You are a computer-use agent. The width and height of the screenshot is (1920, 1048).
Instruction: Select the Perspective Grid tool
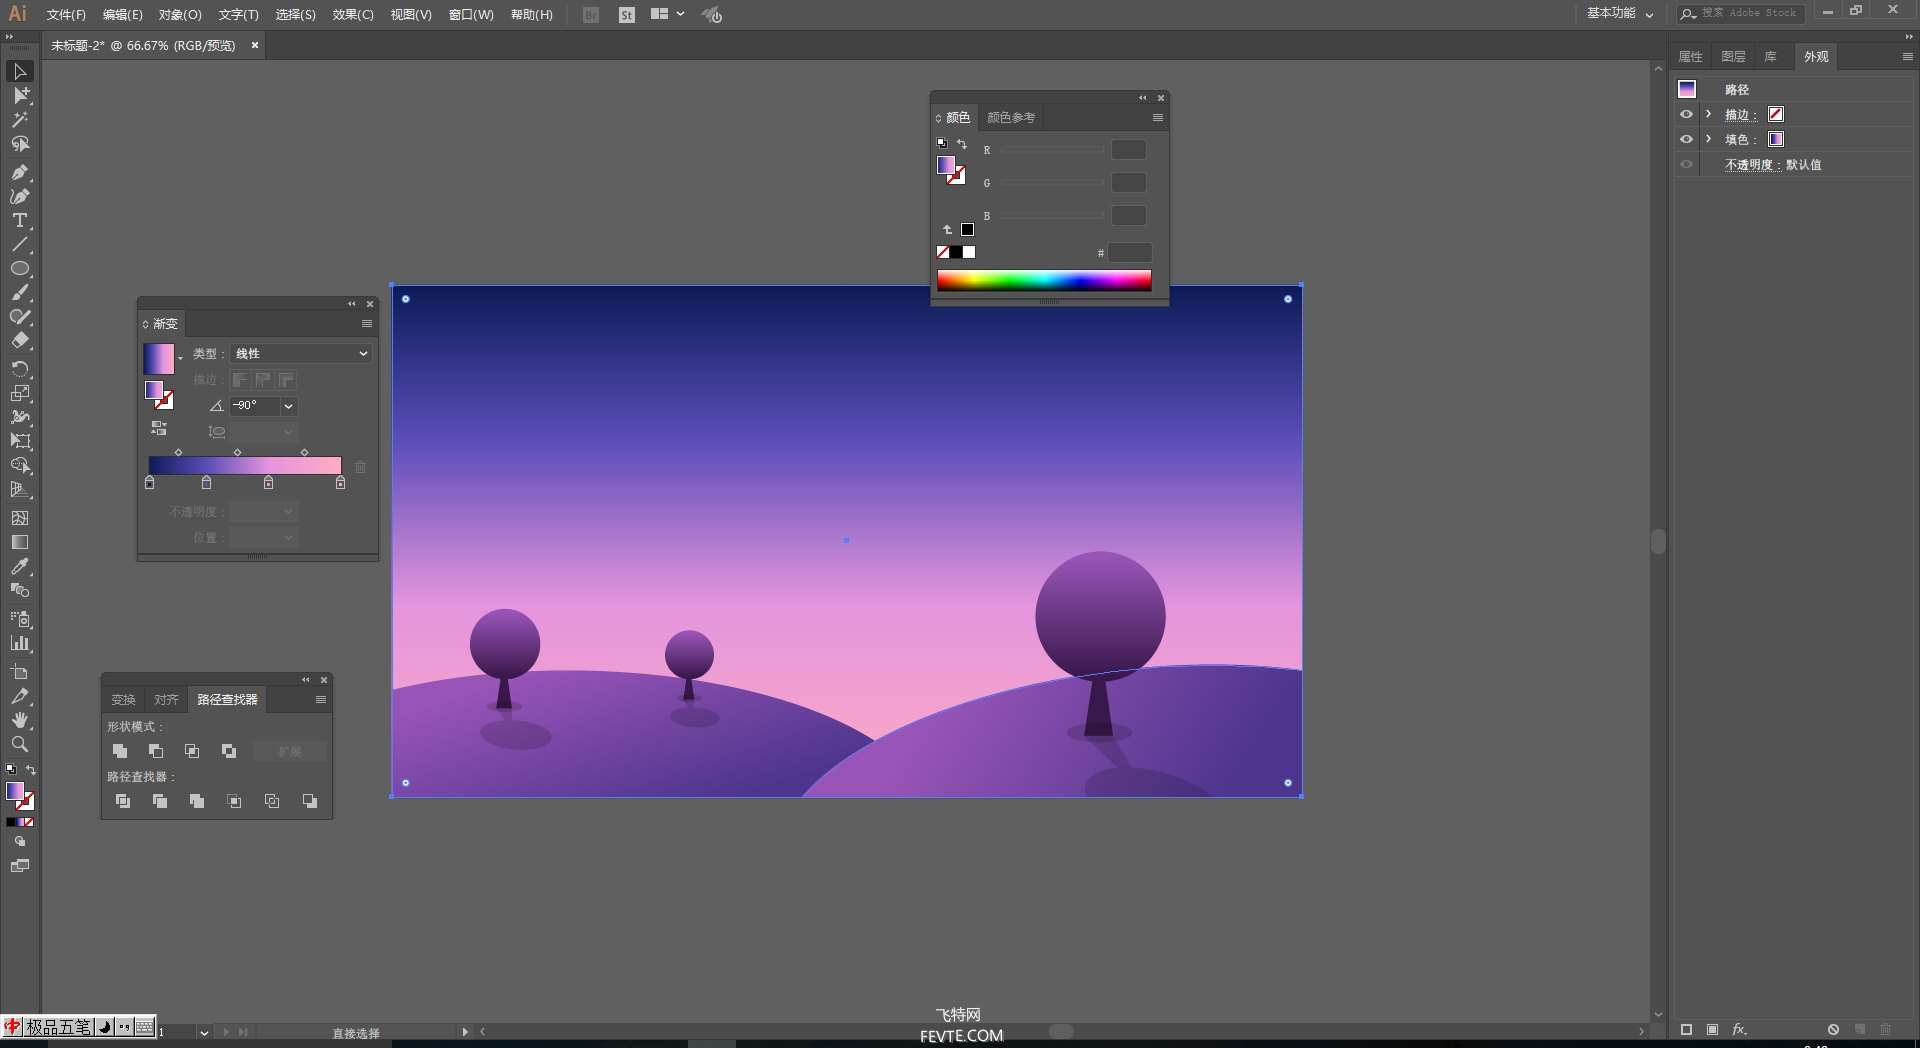(19, 490)
